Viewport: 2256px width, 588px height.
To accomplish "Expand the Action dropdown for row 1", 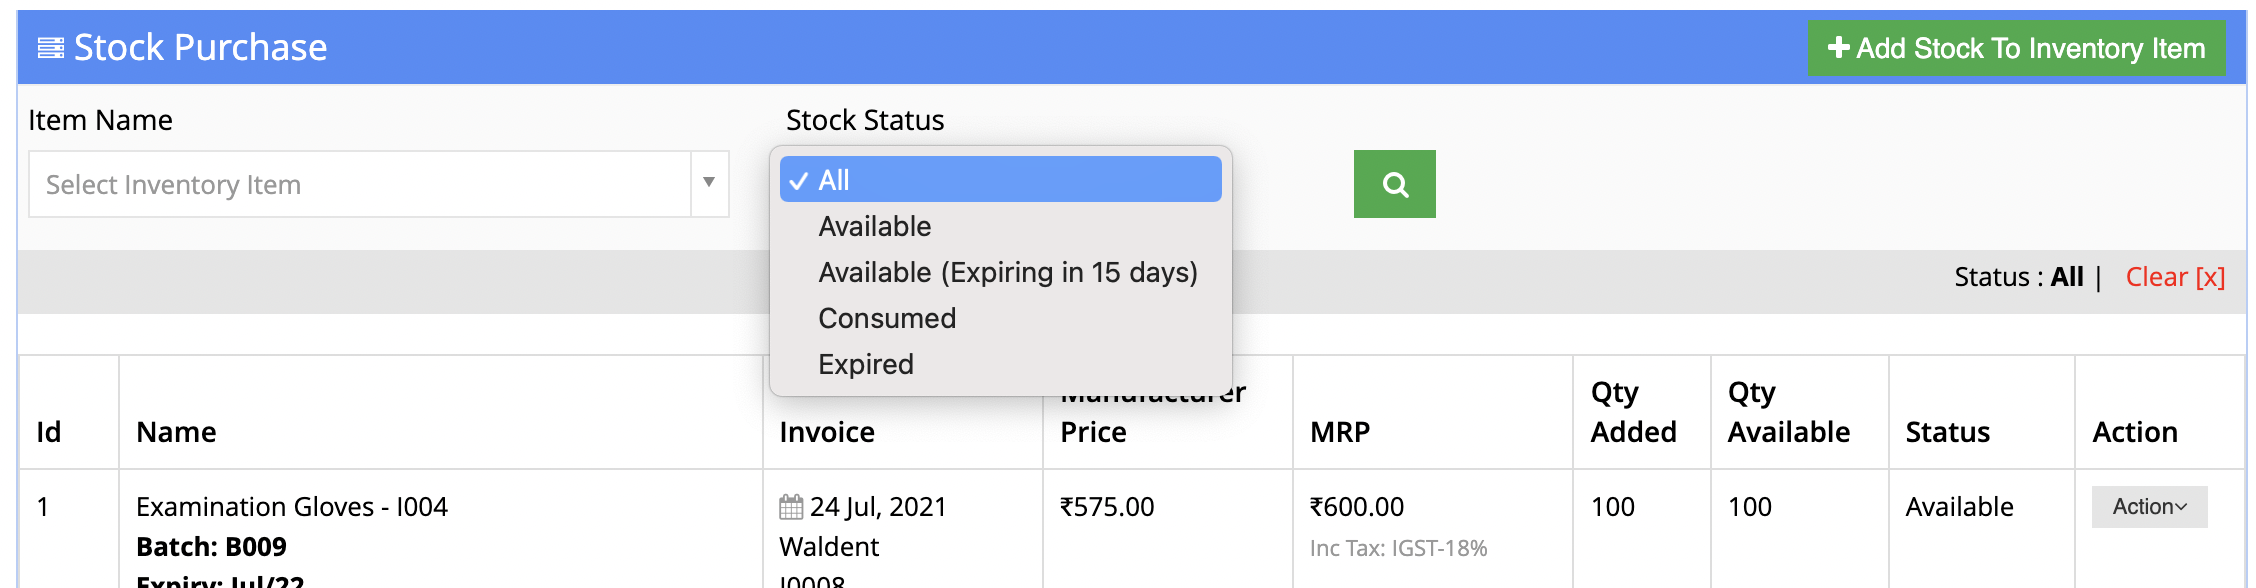I will click(x=2149, y=507).
